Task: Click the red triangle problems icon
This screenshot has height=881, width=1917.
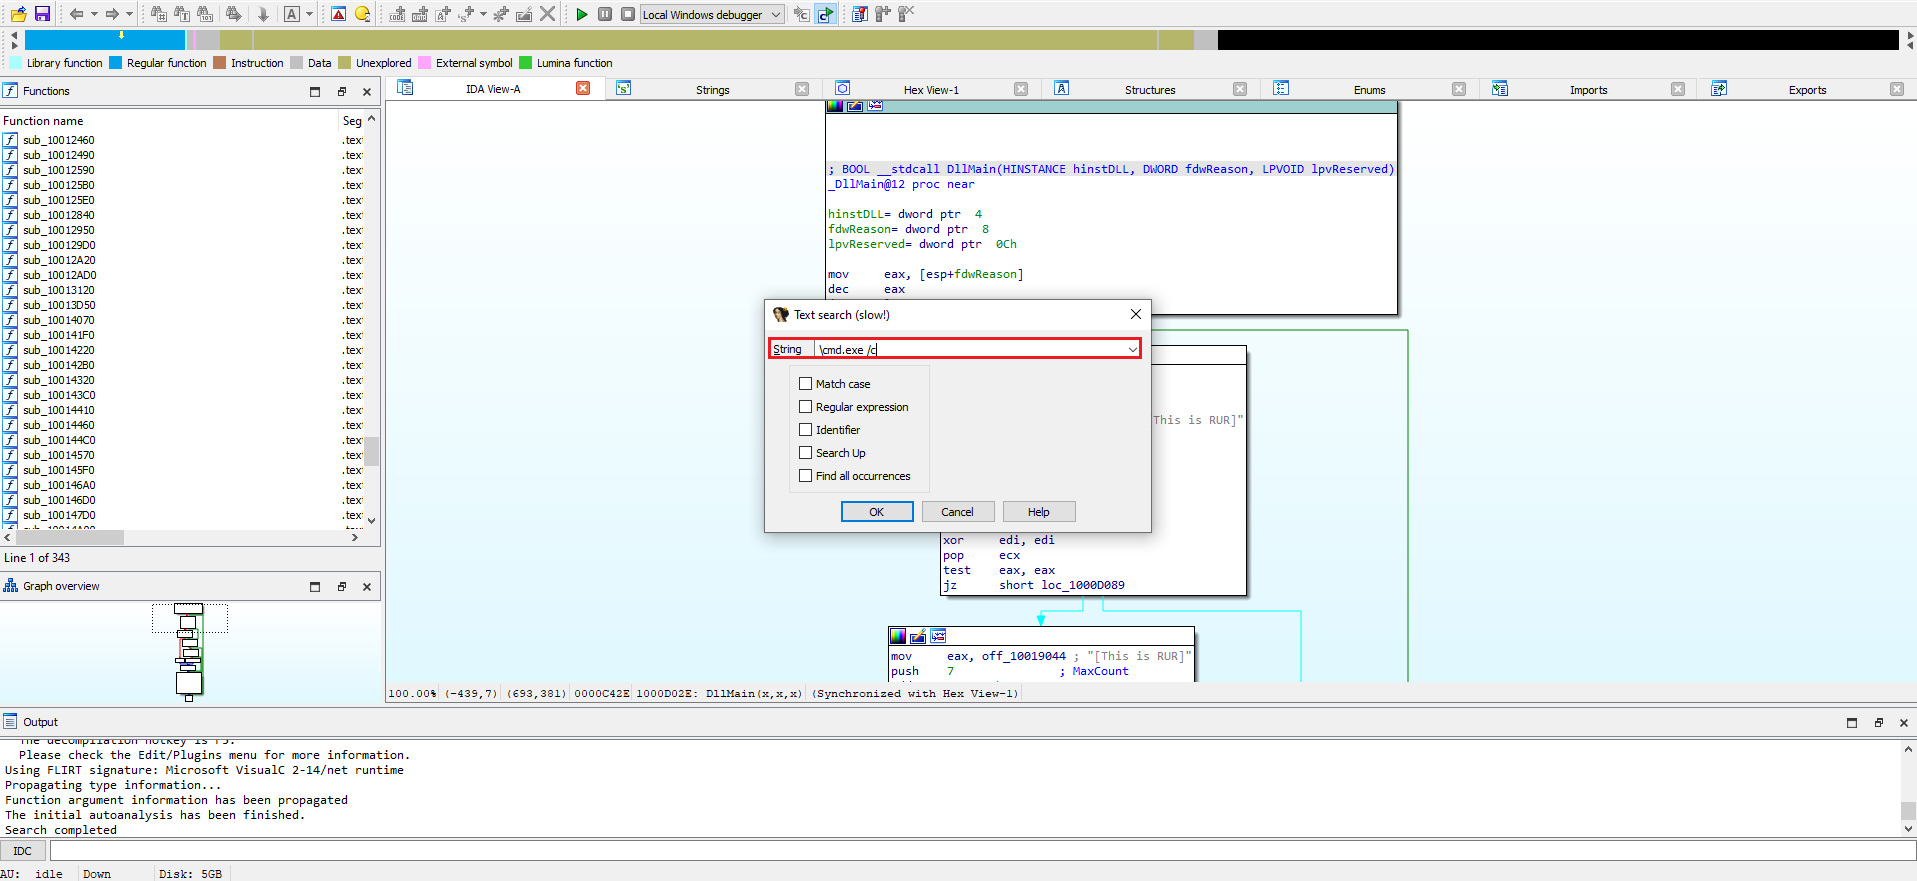Action: [338, 14]
